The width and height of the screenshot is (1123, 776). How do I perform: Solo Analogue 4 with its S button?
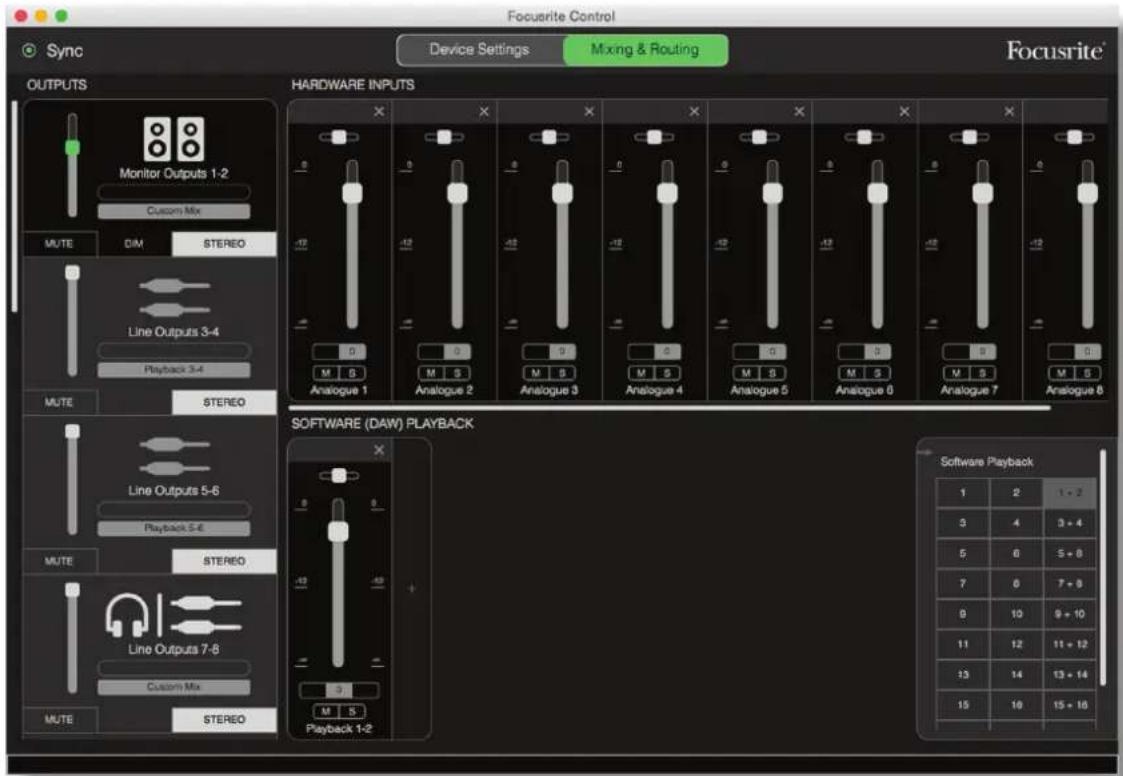tap(667, 373)
